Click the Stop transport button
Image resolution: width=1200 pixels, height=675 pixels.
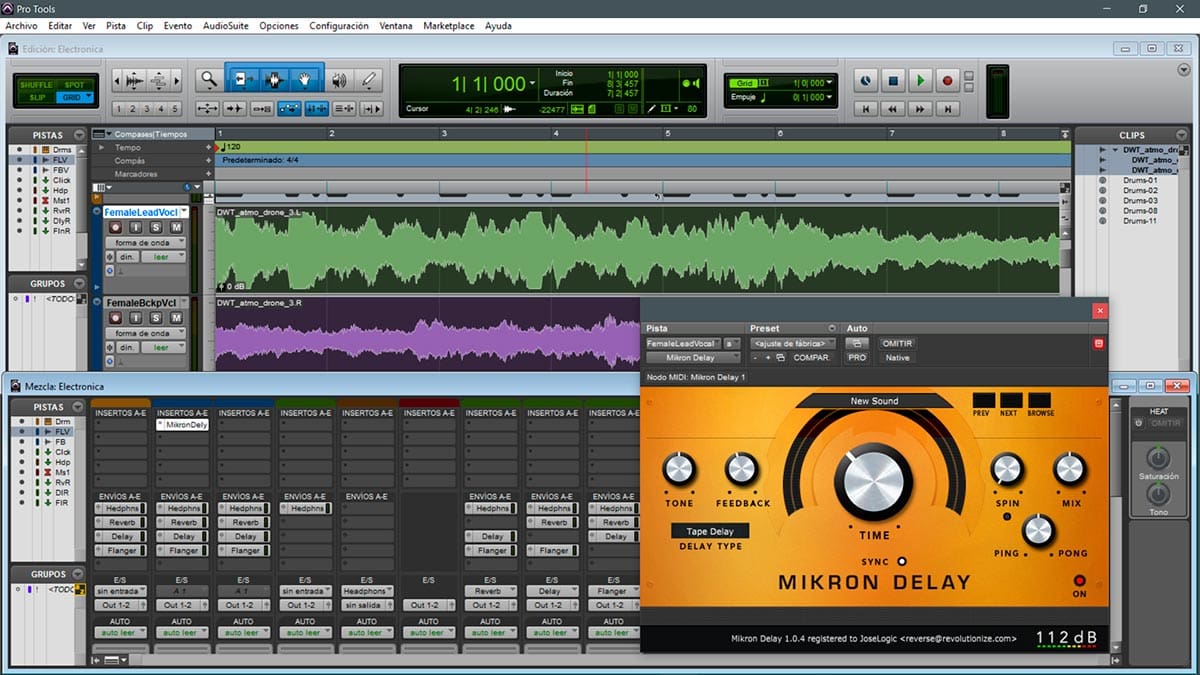pos(894,80)
